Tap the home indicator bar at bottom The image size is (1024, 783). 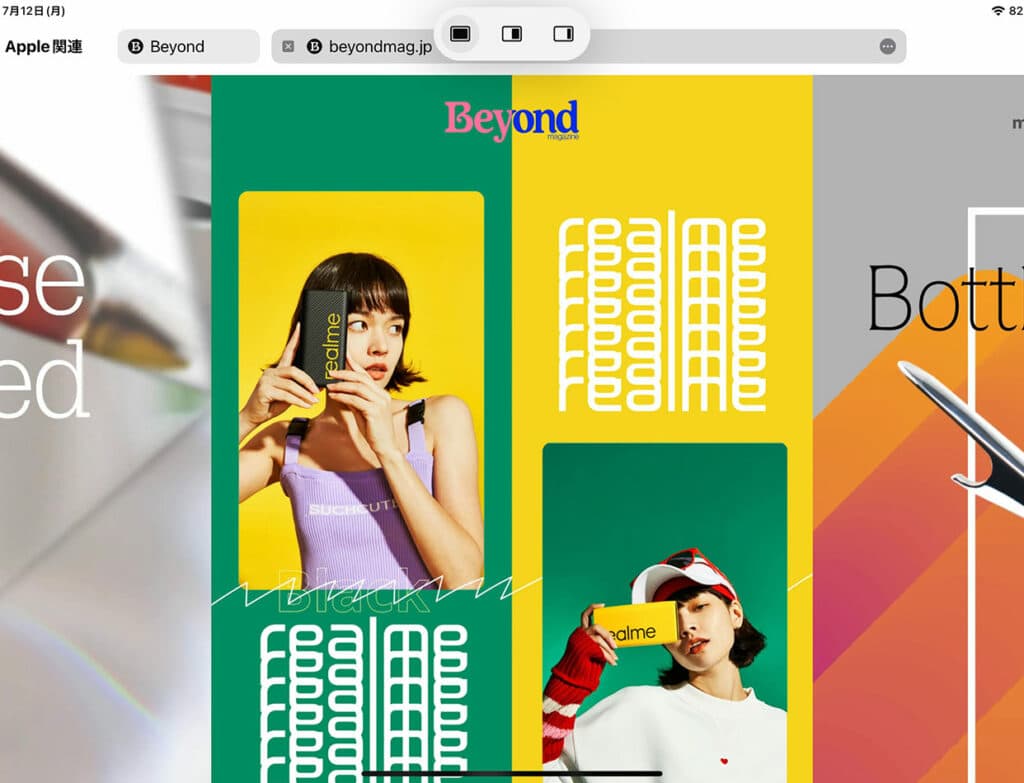pyautogui.click(x=512, y=774)
